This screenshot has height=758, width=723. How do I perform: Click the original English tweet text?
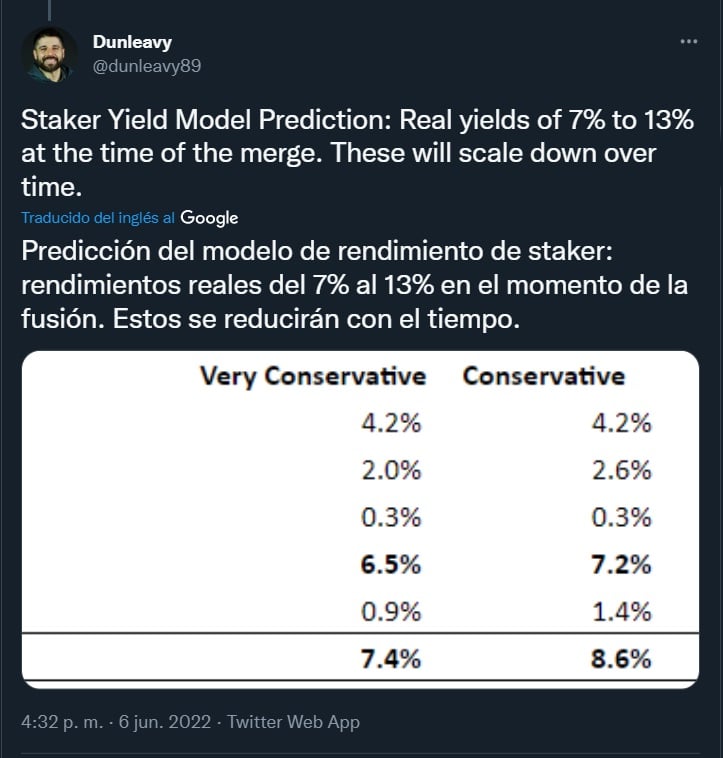[x=358, y=153]
